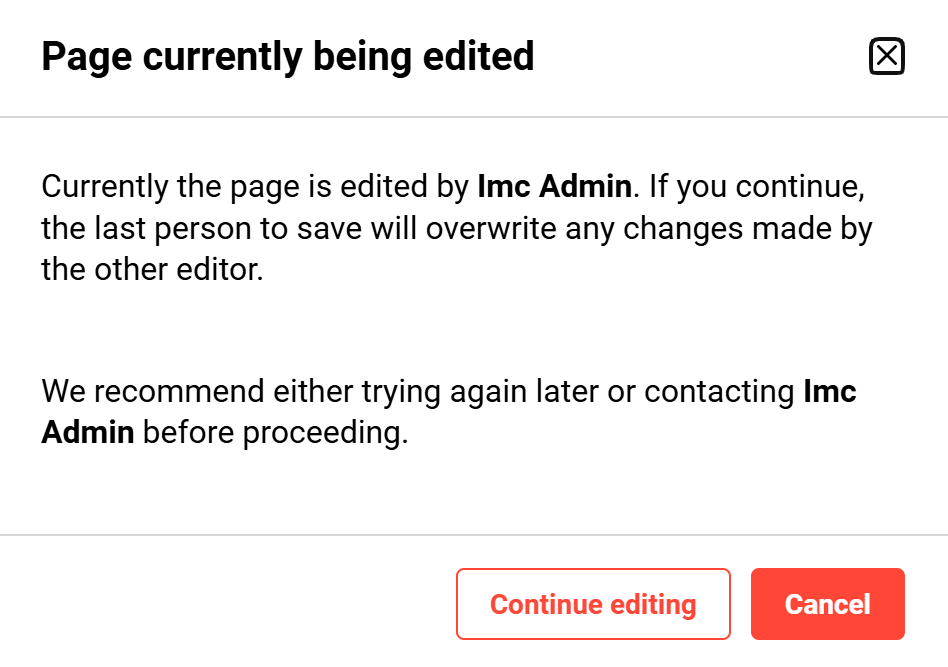
Task: Click the divider line under the title
Action: (474, 117)
